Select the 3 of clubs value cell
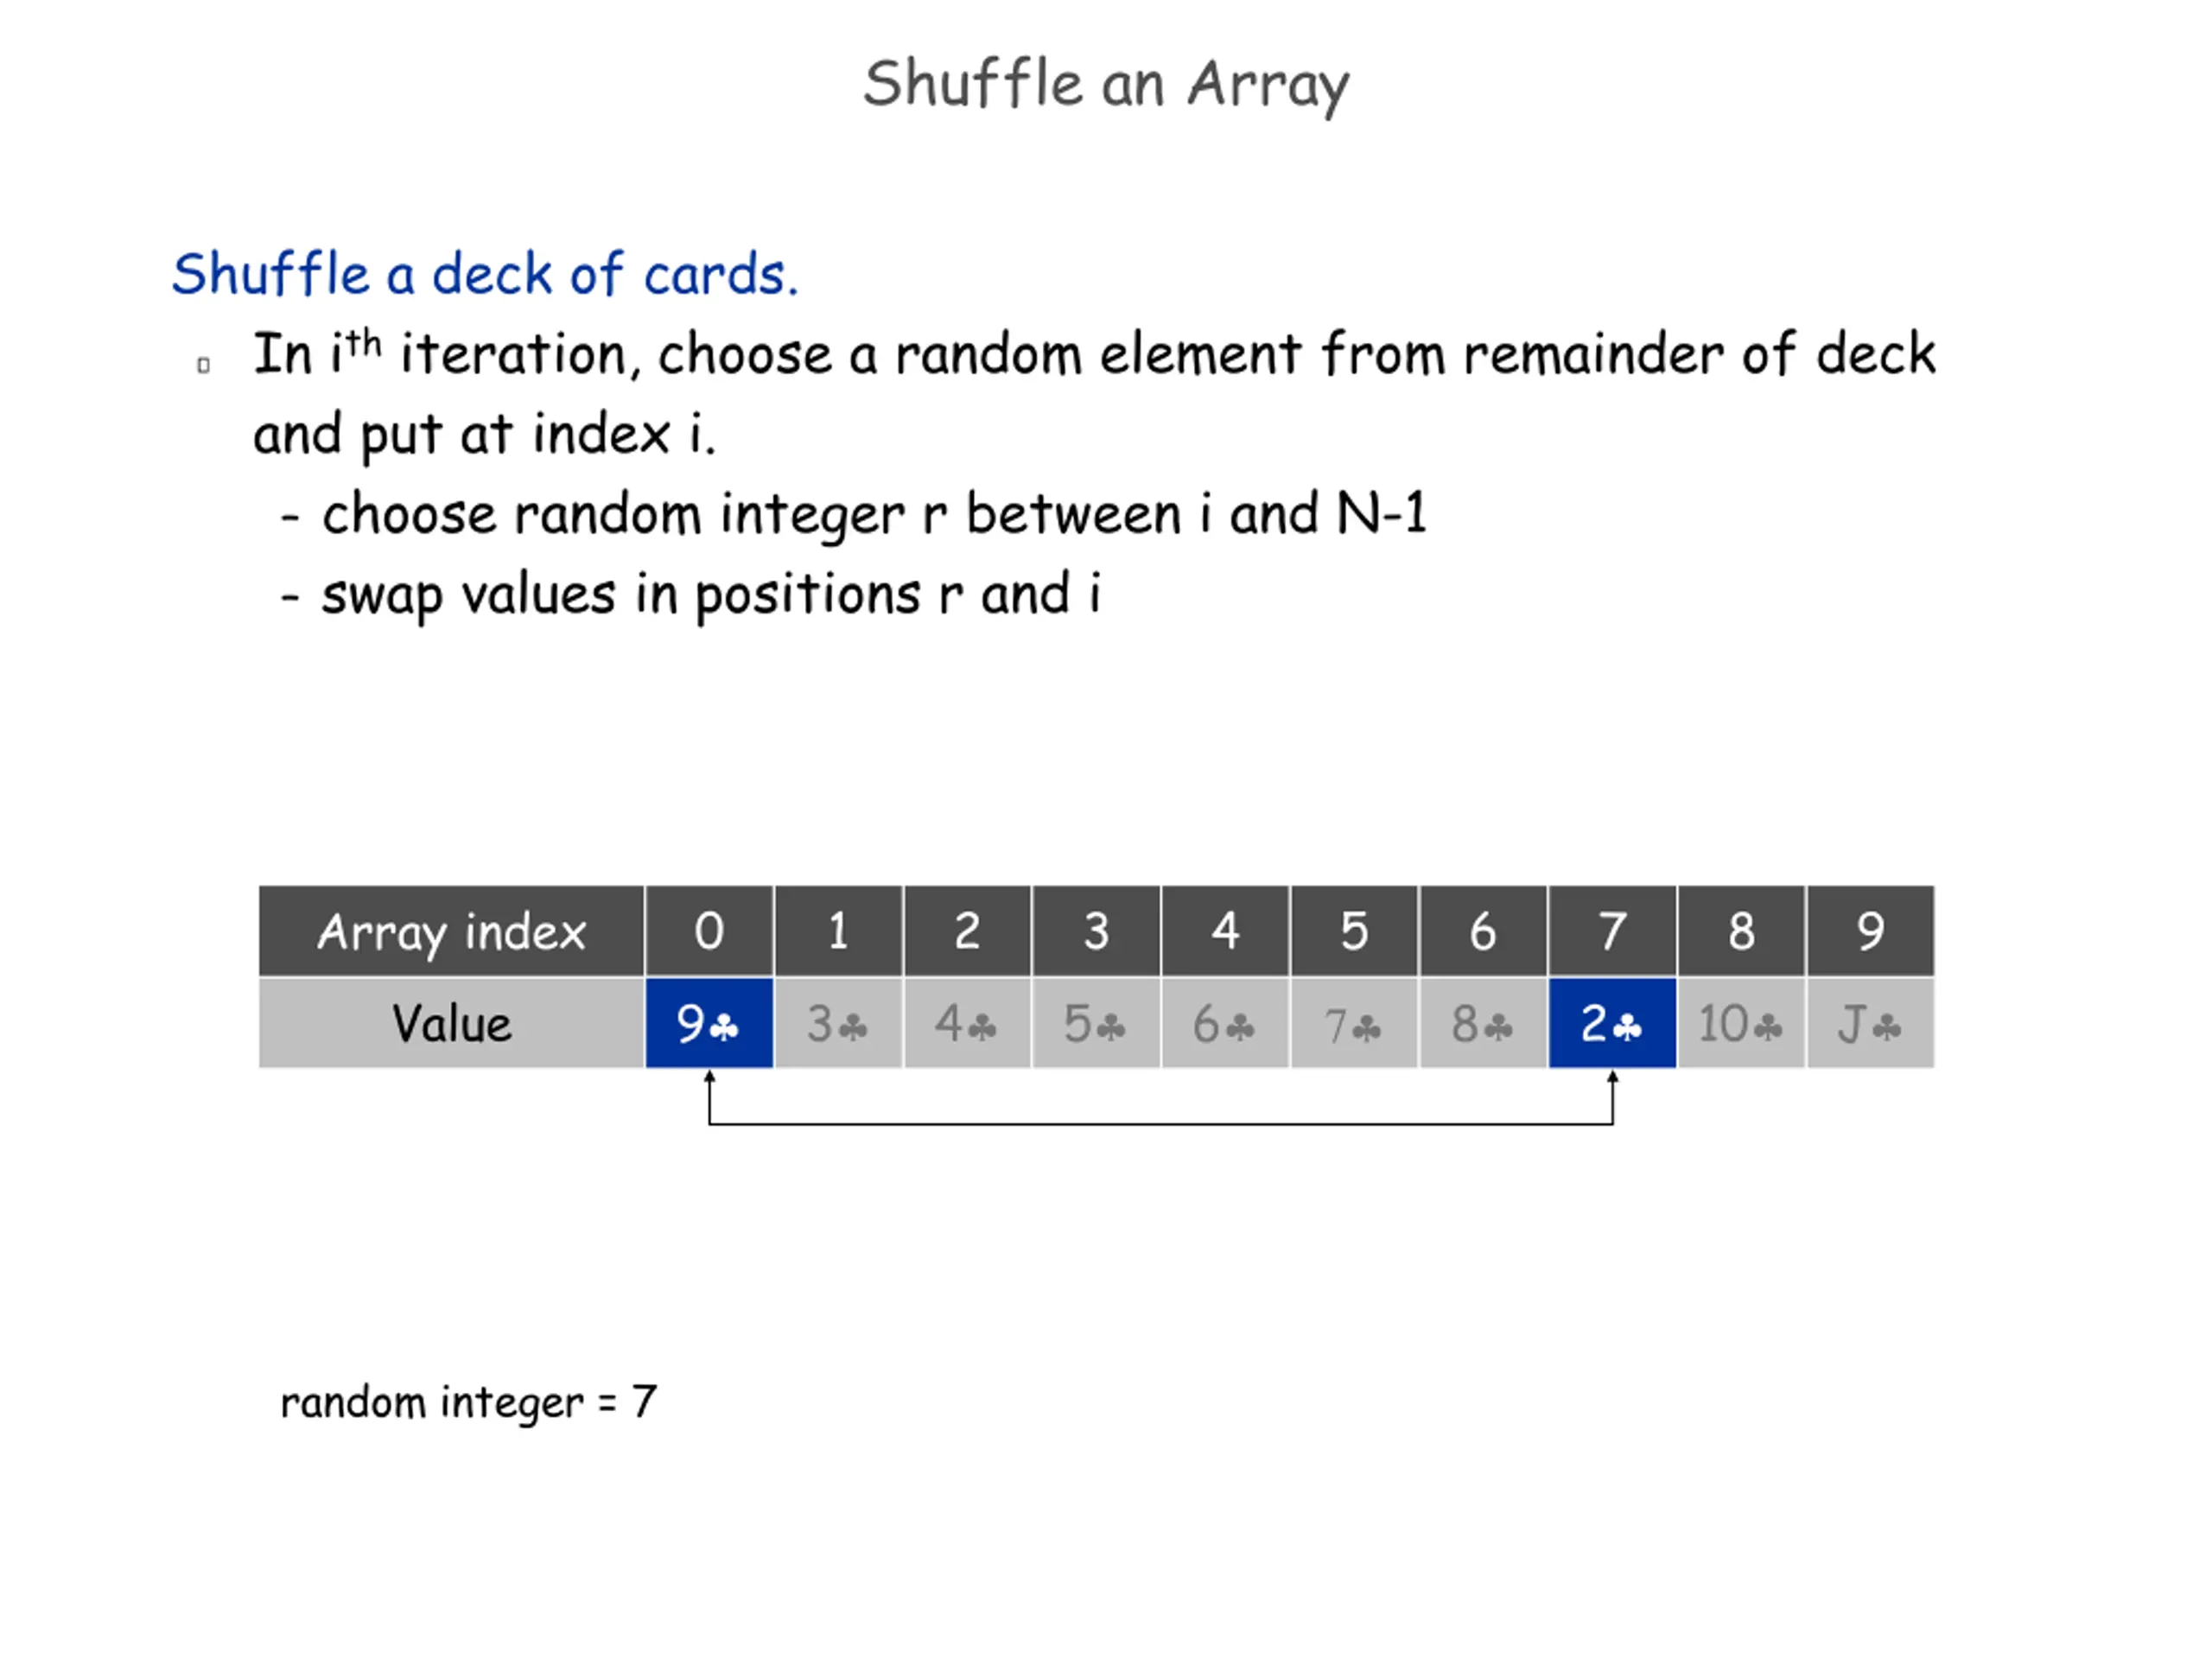The width and height of the screenshot is (2212, 1659). pos(838,1023)
